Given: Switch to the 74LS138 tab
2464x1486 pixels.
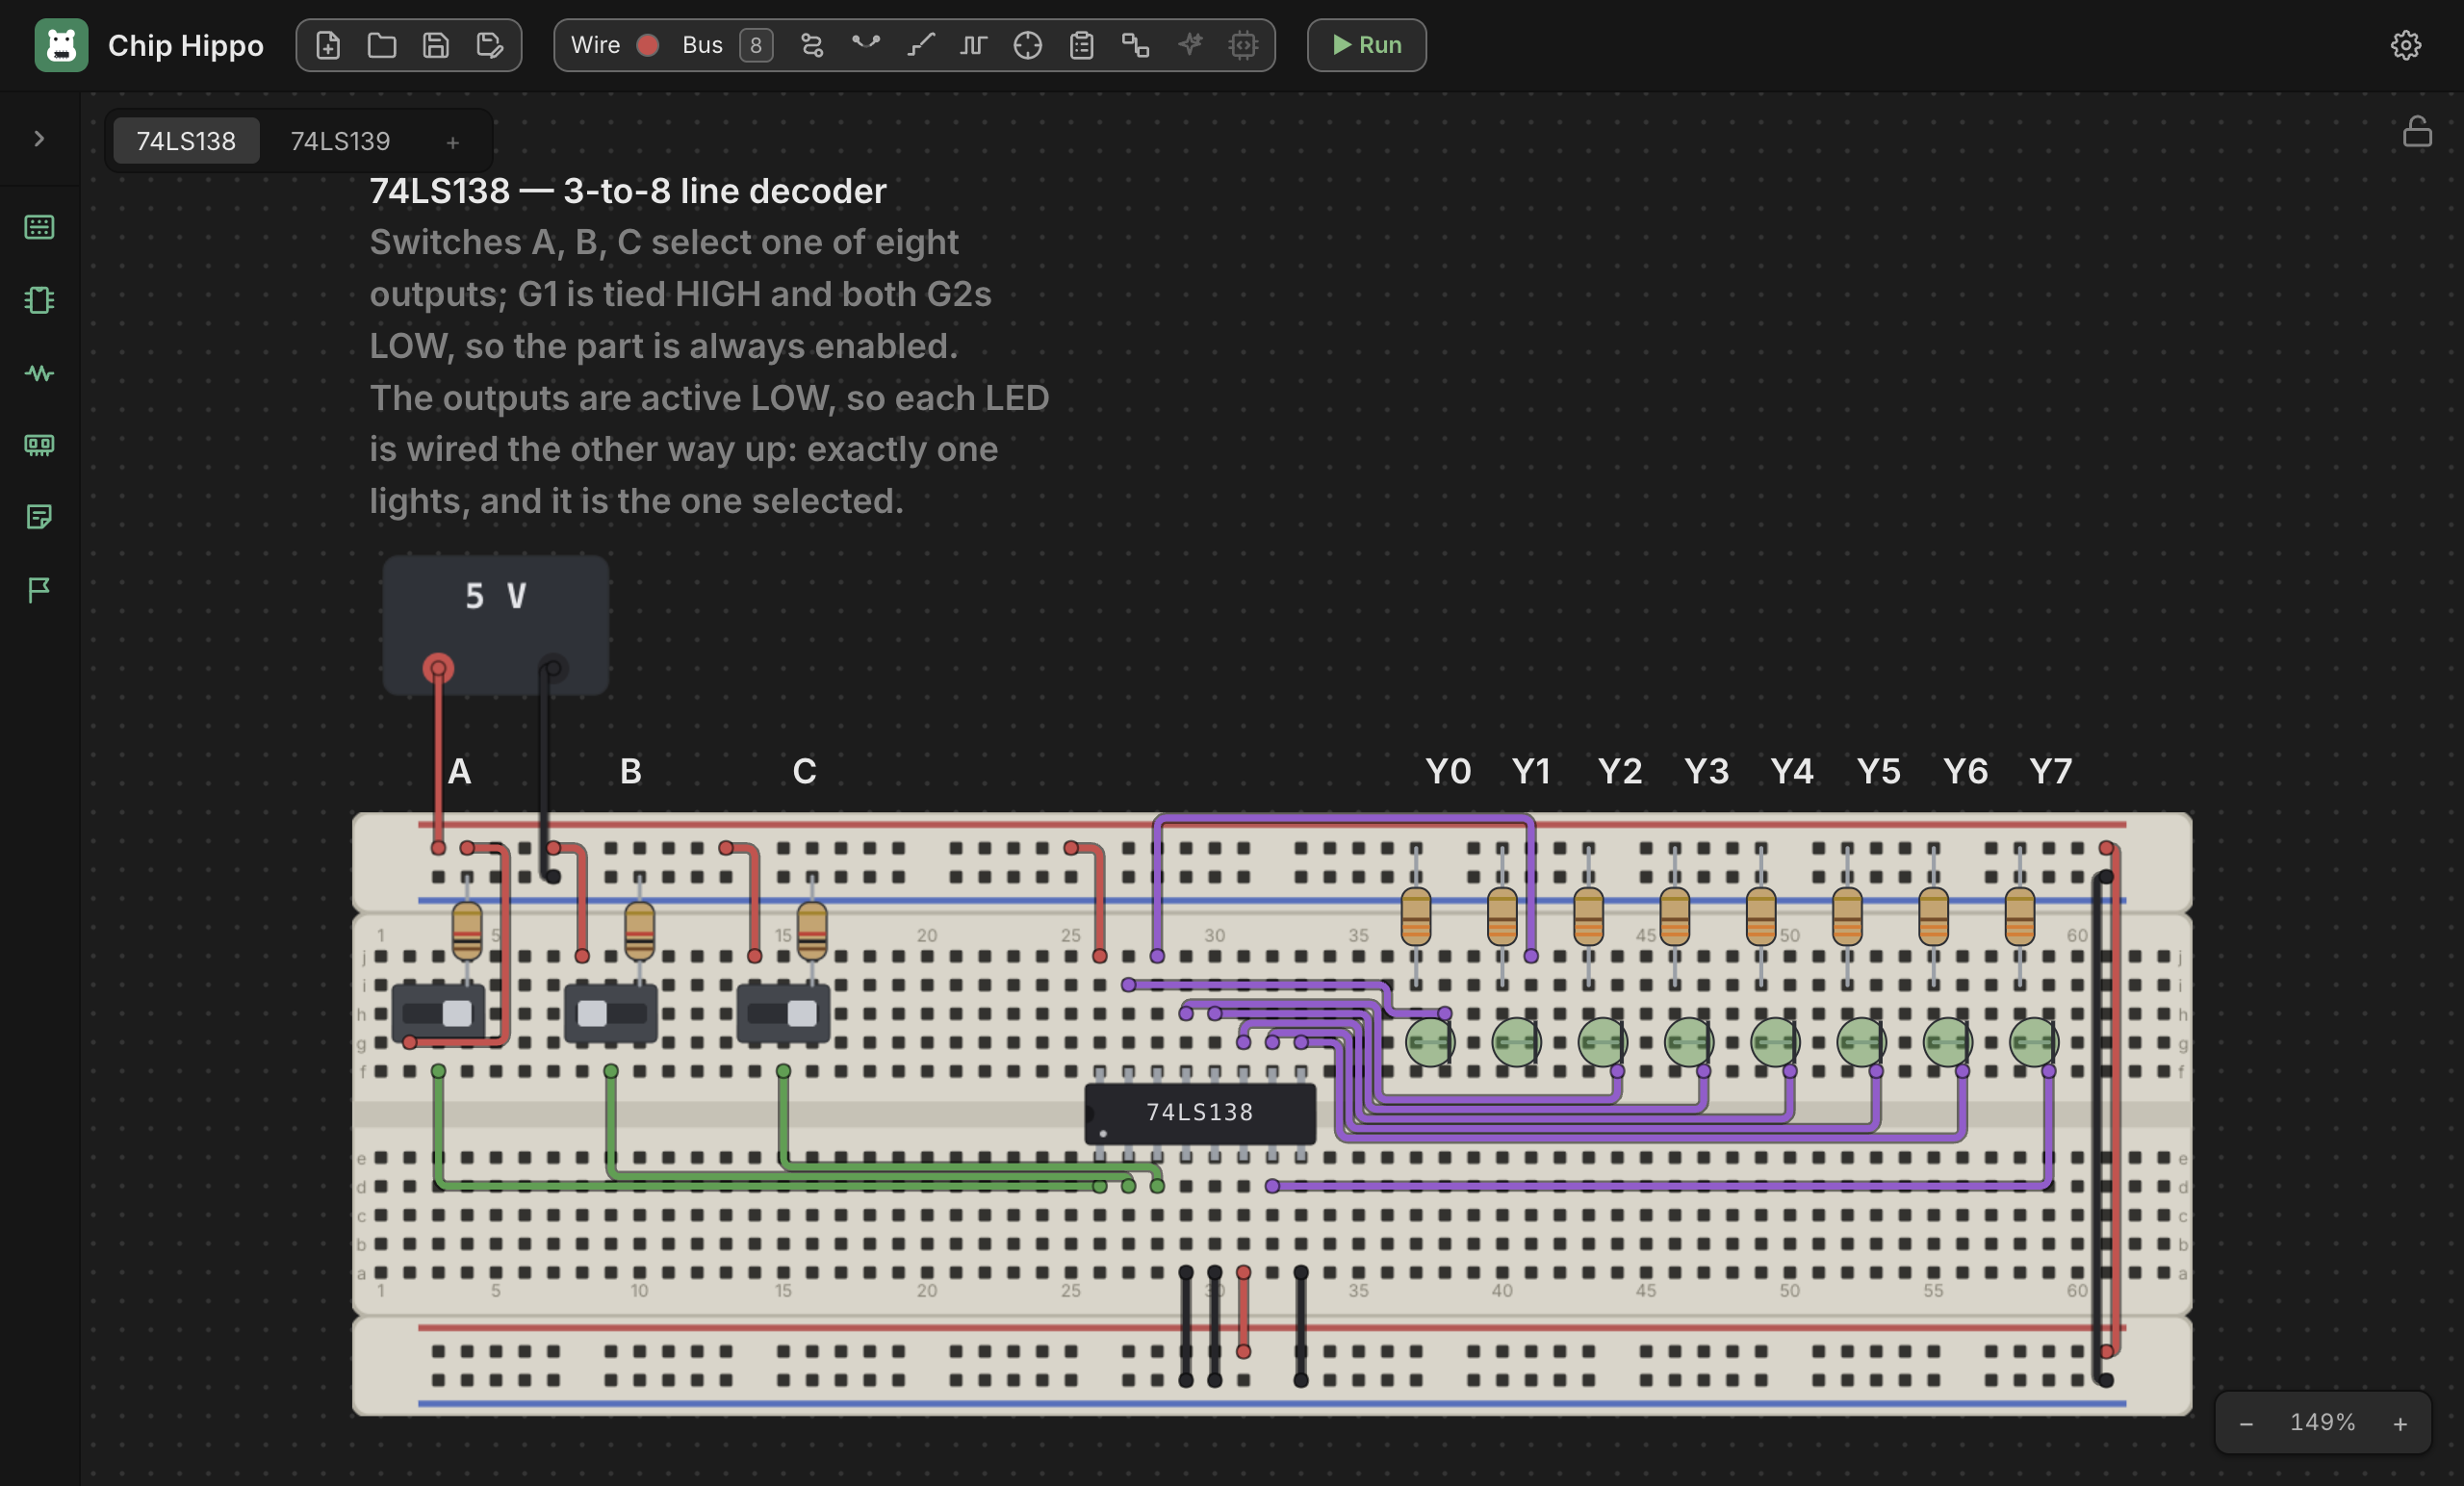Looking at the screenshot, I should [x=186, y=141].
